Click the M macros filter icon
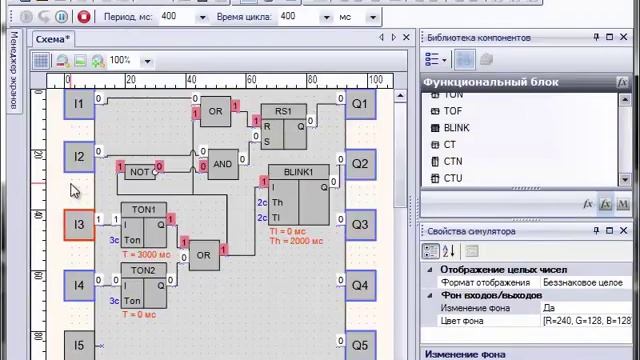 tap(623, 204)
